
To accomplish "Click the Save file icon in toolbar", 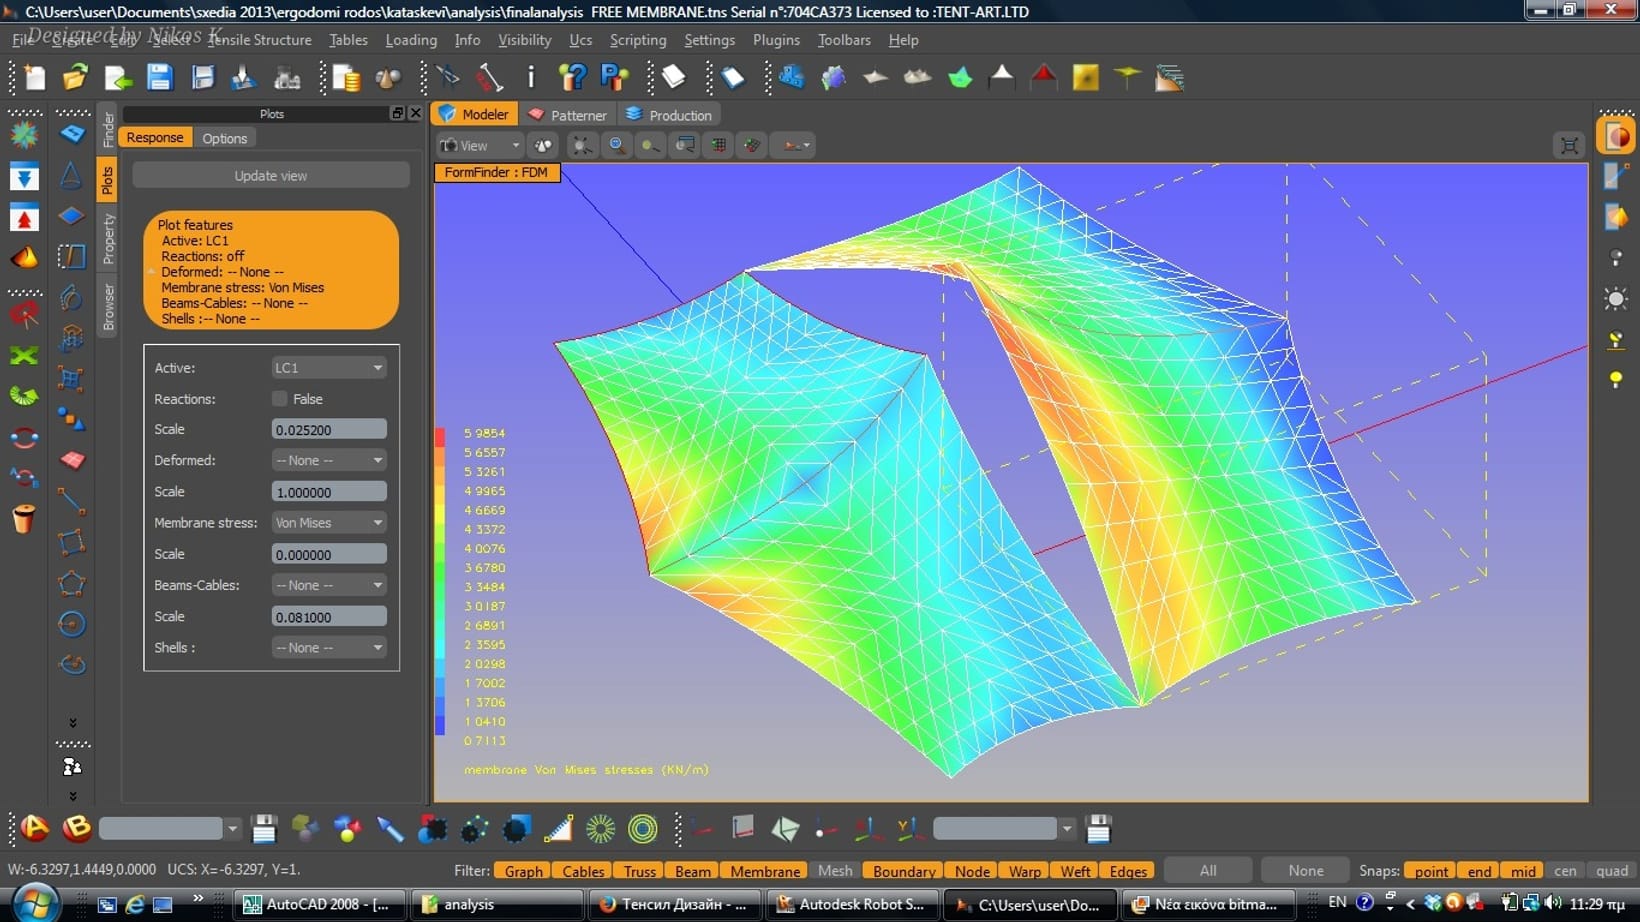I will (x=160, y=77).
